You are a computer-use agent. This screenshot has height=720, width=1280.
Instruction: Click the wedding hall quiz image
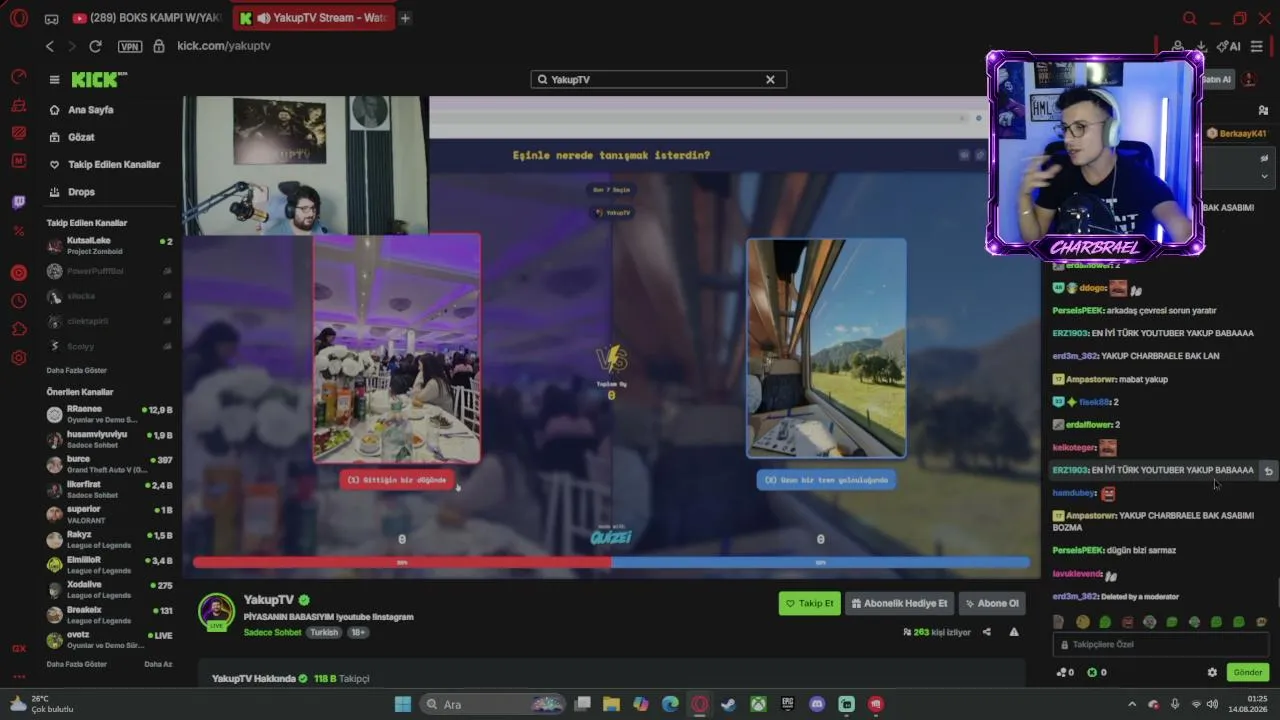(397, 348)
